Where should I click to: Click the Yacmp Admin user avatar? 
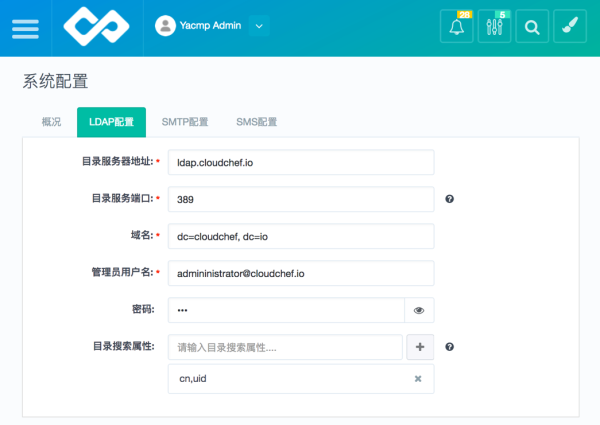165,26
